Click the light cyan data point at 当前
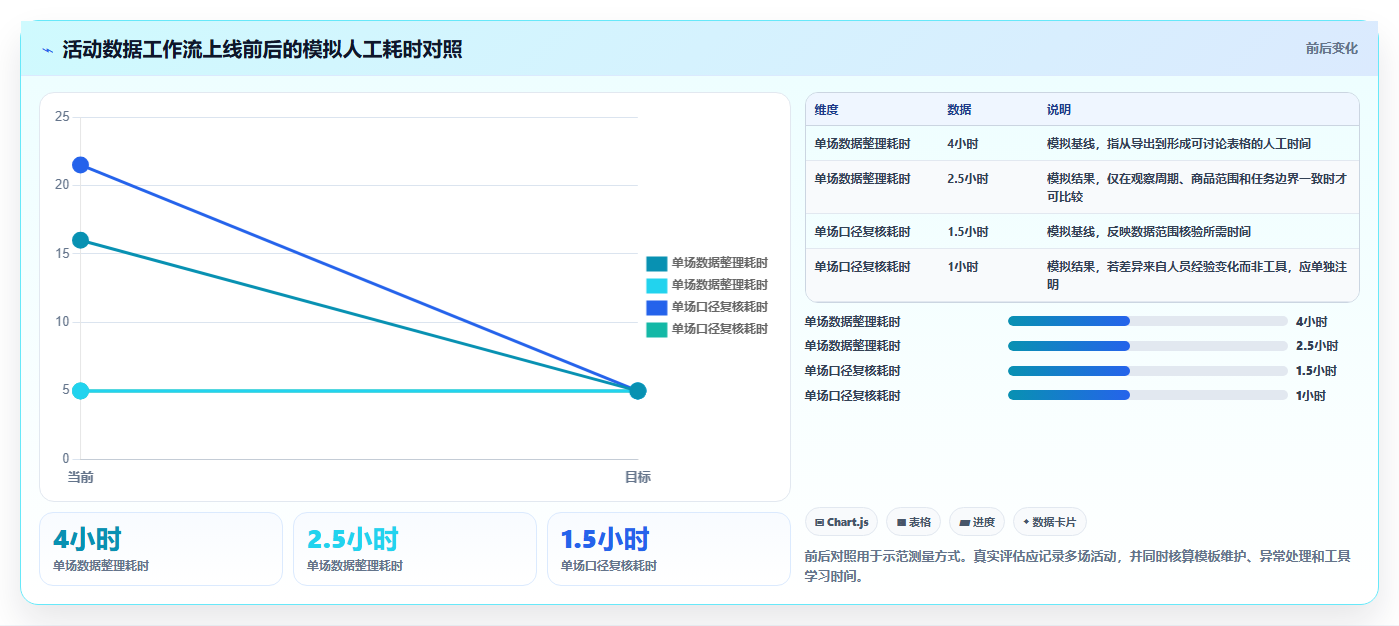Viewport: 1399px width, 626px height. pyautogui.click(x=80, y=391)
